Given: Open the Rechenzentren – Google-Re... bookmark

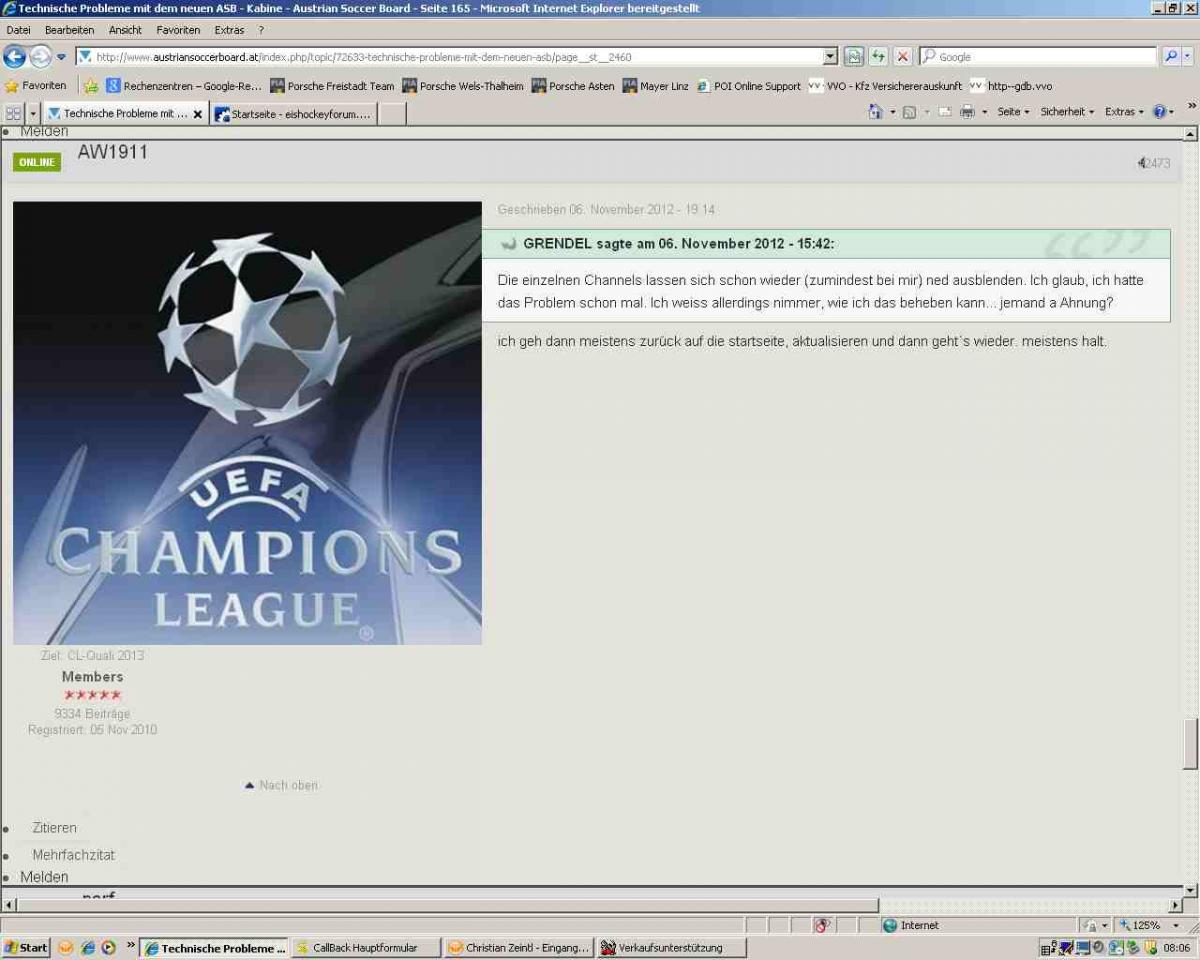Looking at the screenshot, I should [x=184, y=86].
